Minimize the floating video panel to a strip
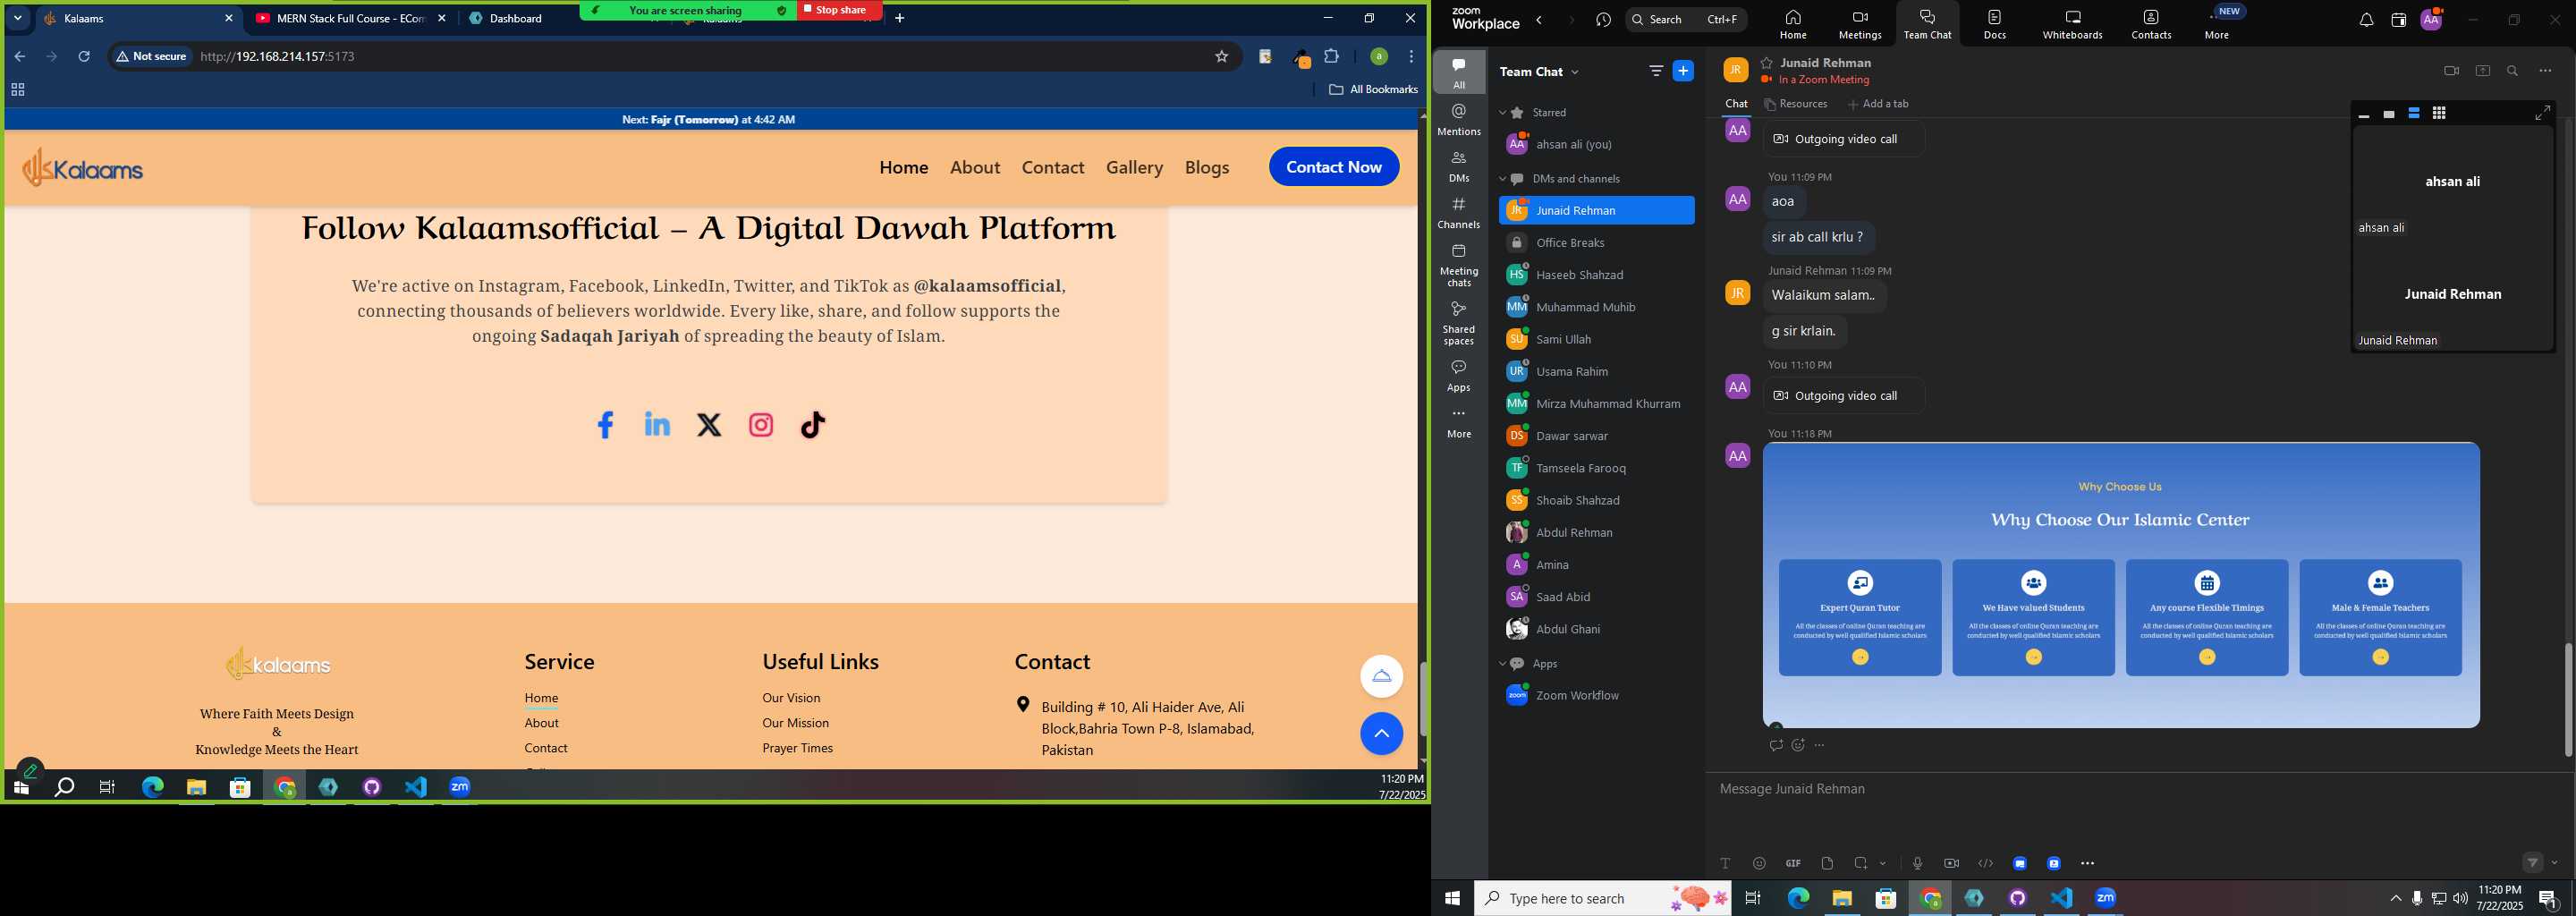The image size is (2576, 916). pos(2364,115)
